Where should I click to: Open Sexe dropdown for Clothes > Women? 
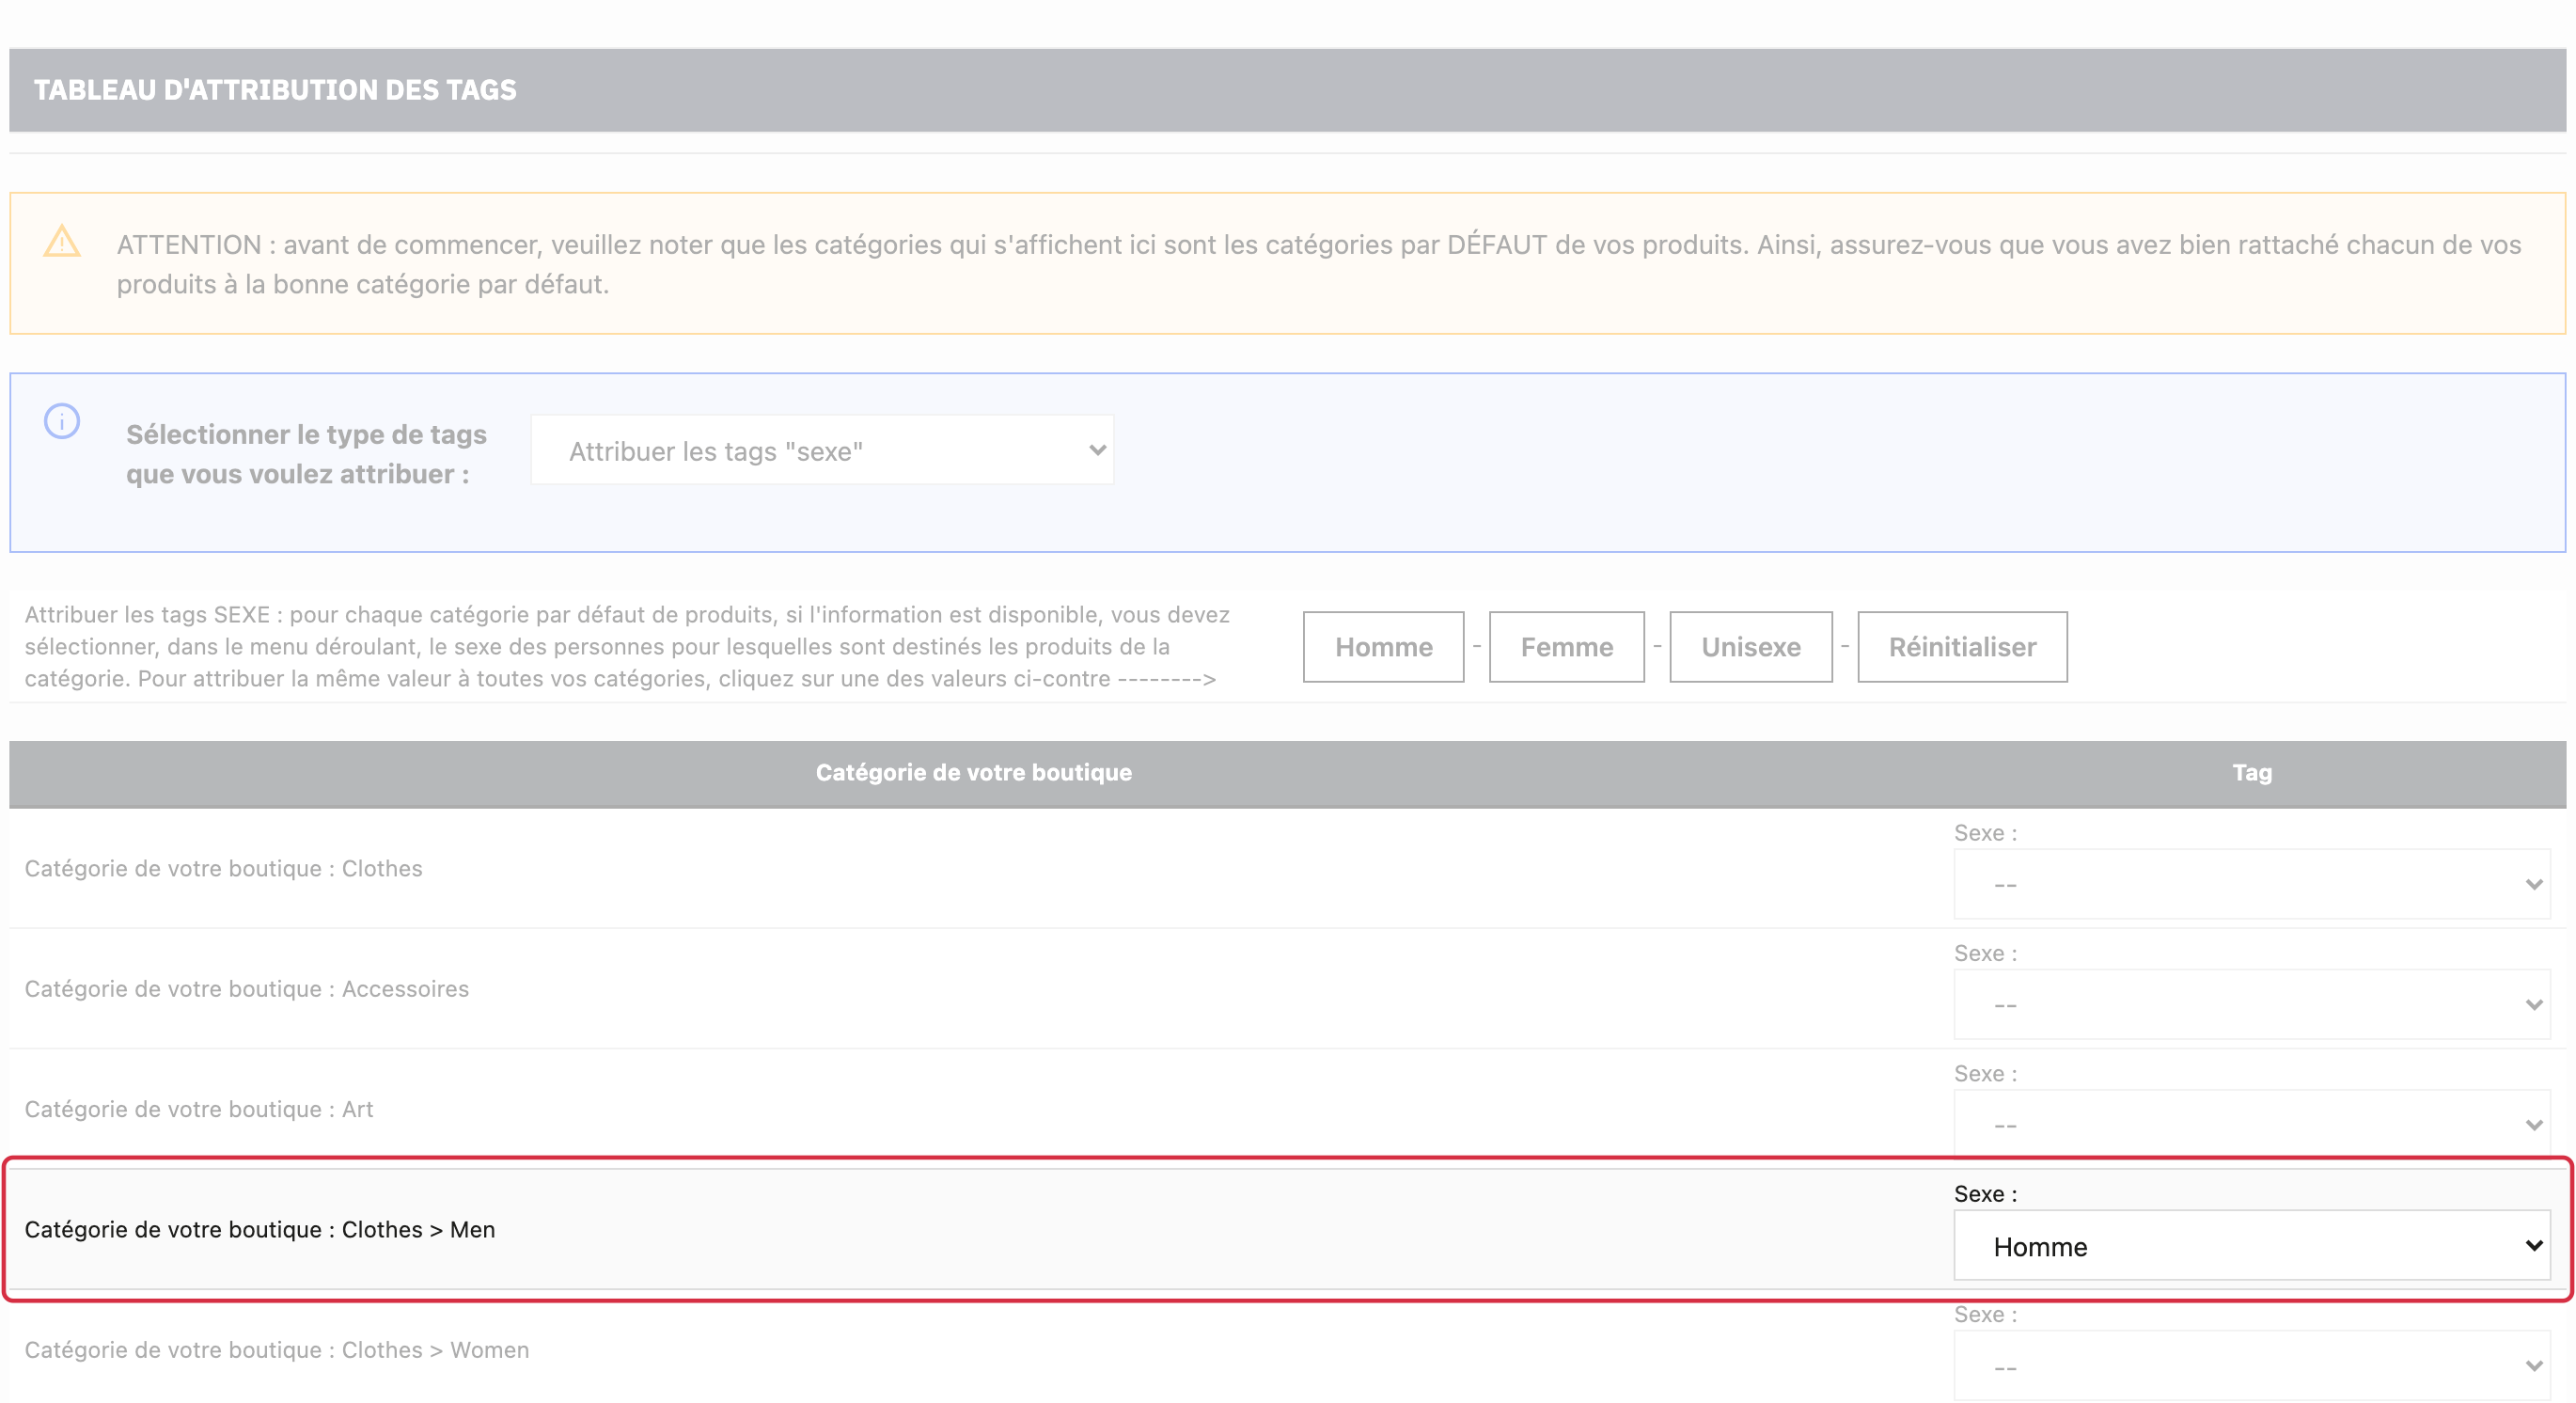2252,1366
